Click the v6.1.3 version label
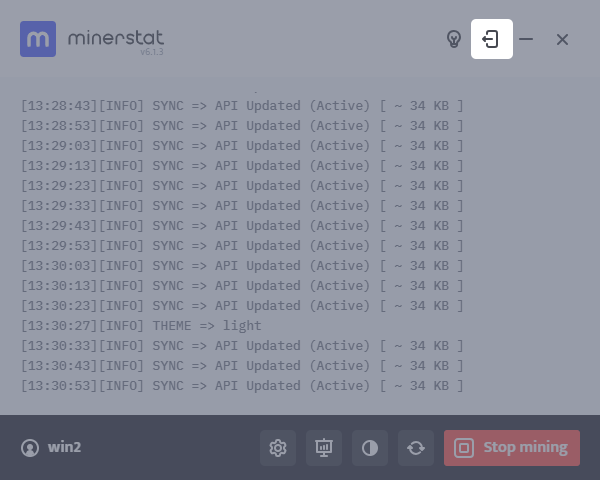The height and width of the screenshot is (480, 600). pyautogui.click(x=152, y=52)
